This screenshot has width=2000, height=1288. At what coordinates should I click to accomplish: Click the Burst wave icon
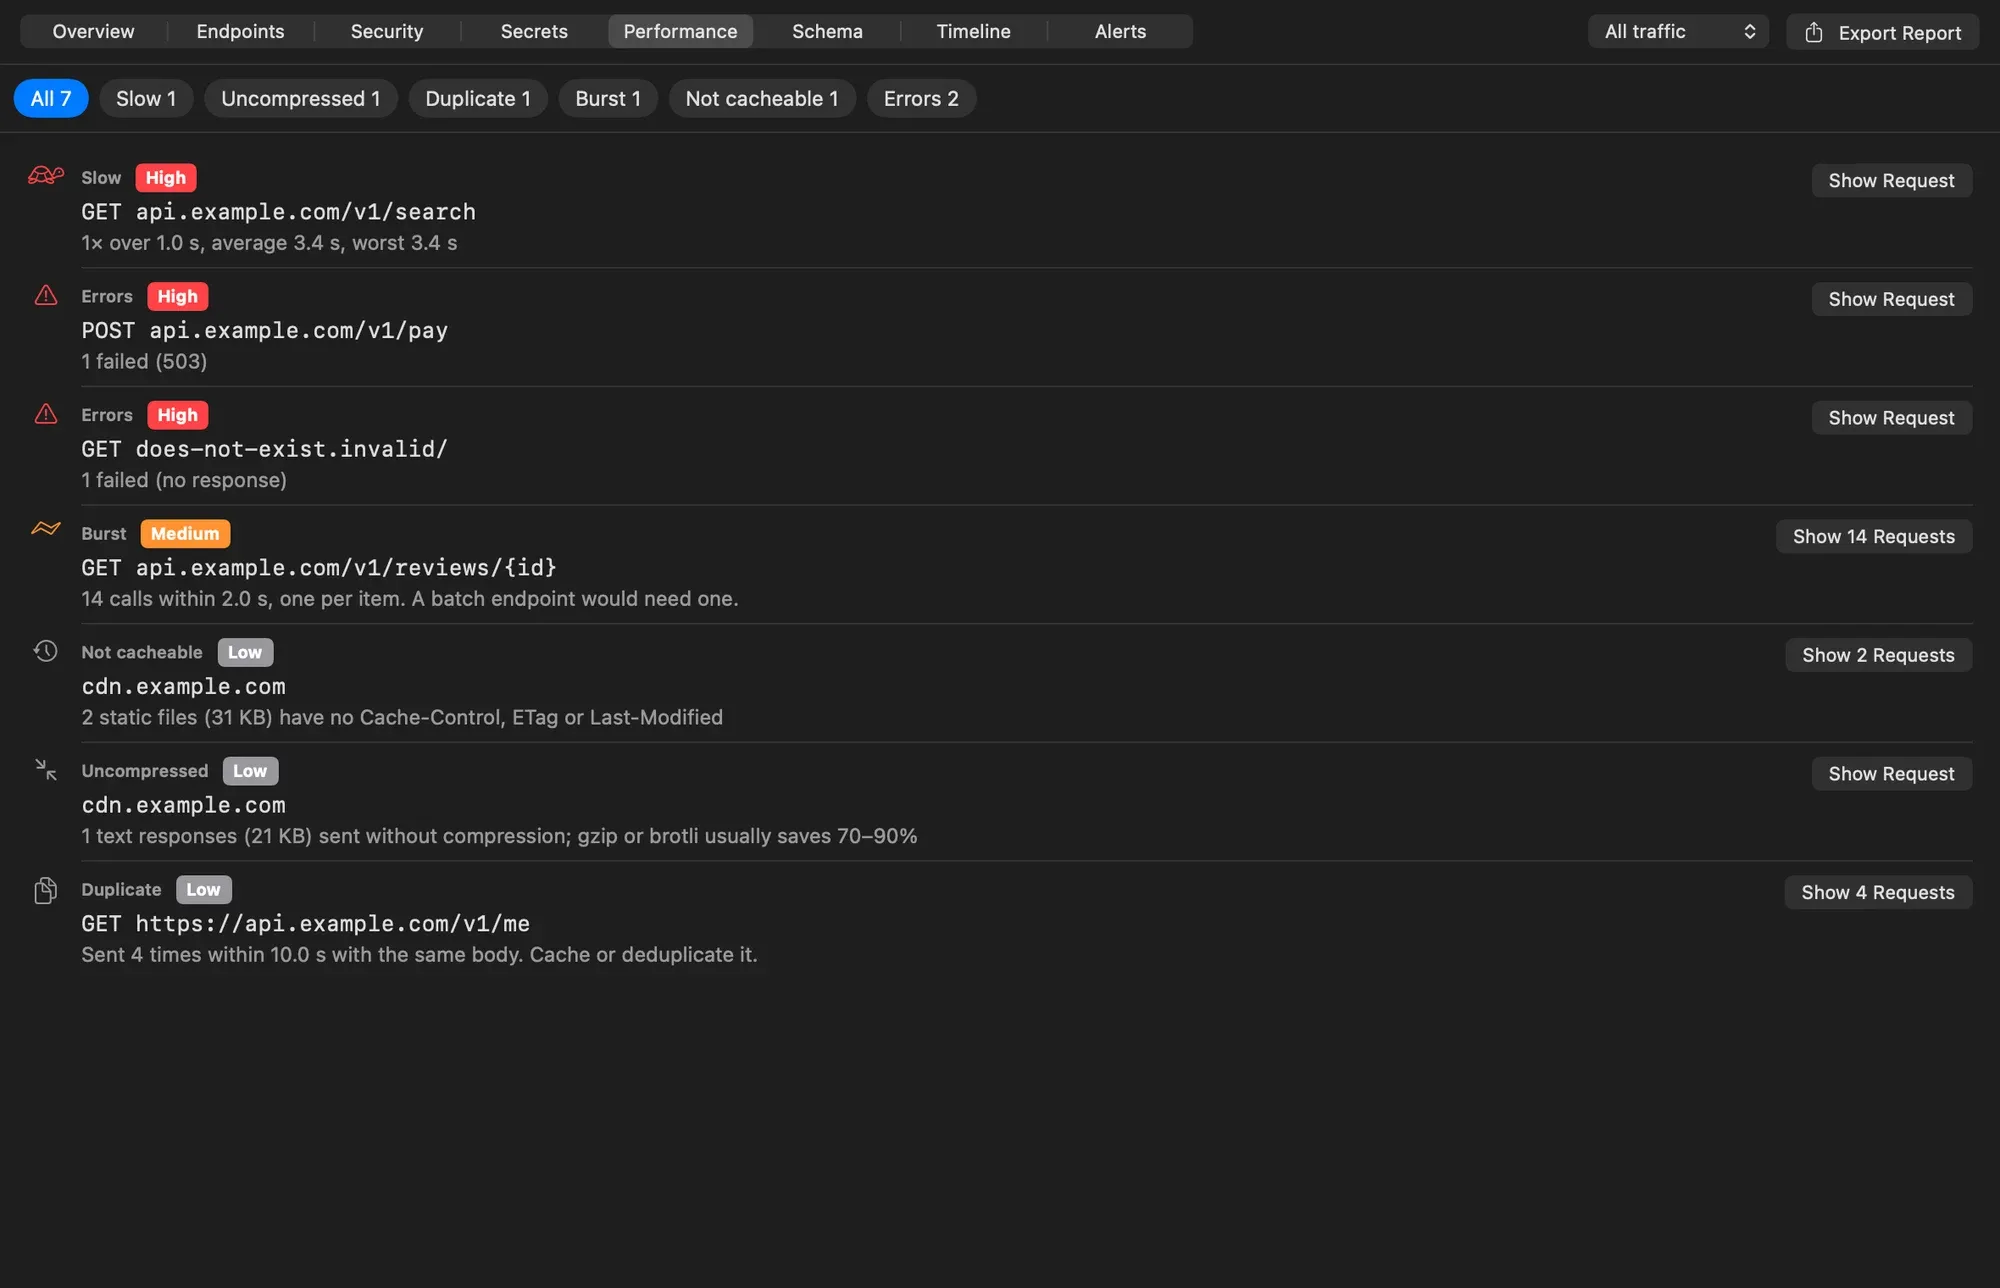coord(46,529)
